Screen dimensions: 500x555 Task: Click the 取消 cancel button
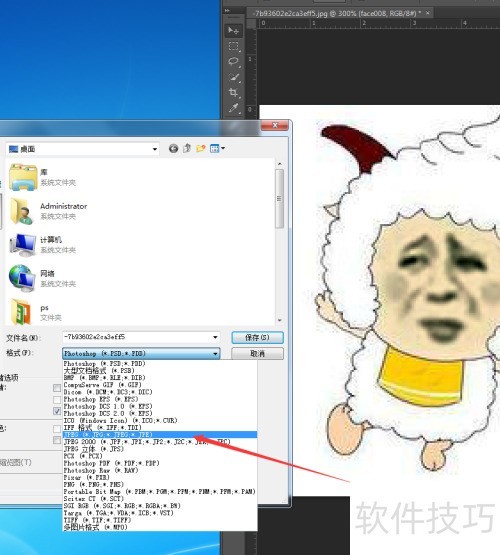click(x=257, y=354)
